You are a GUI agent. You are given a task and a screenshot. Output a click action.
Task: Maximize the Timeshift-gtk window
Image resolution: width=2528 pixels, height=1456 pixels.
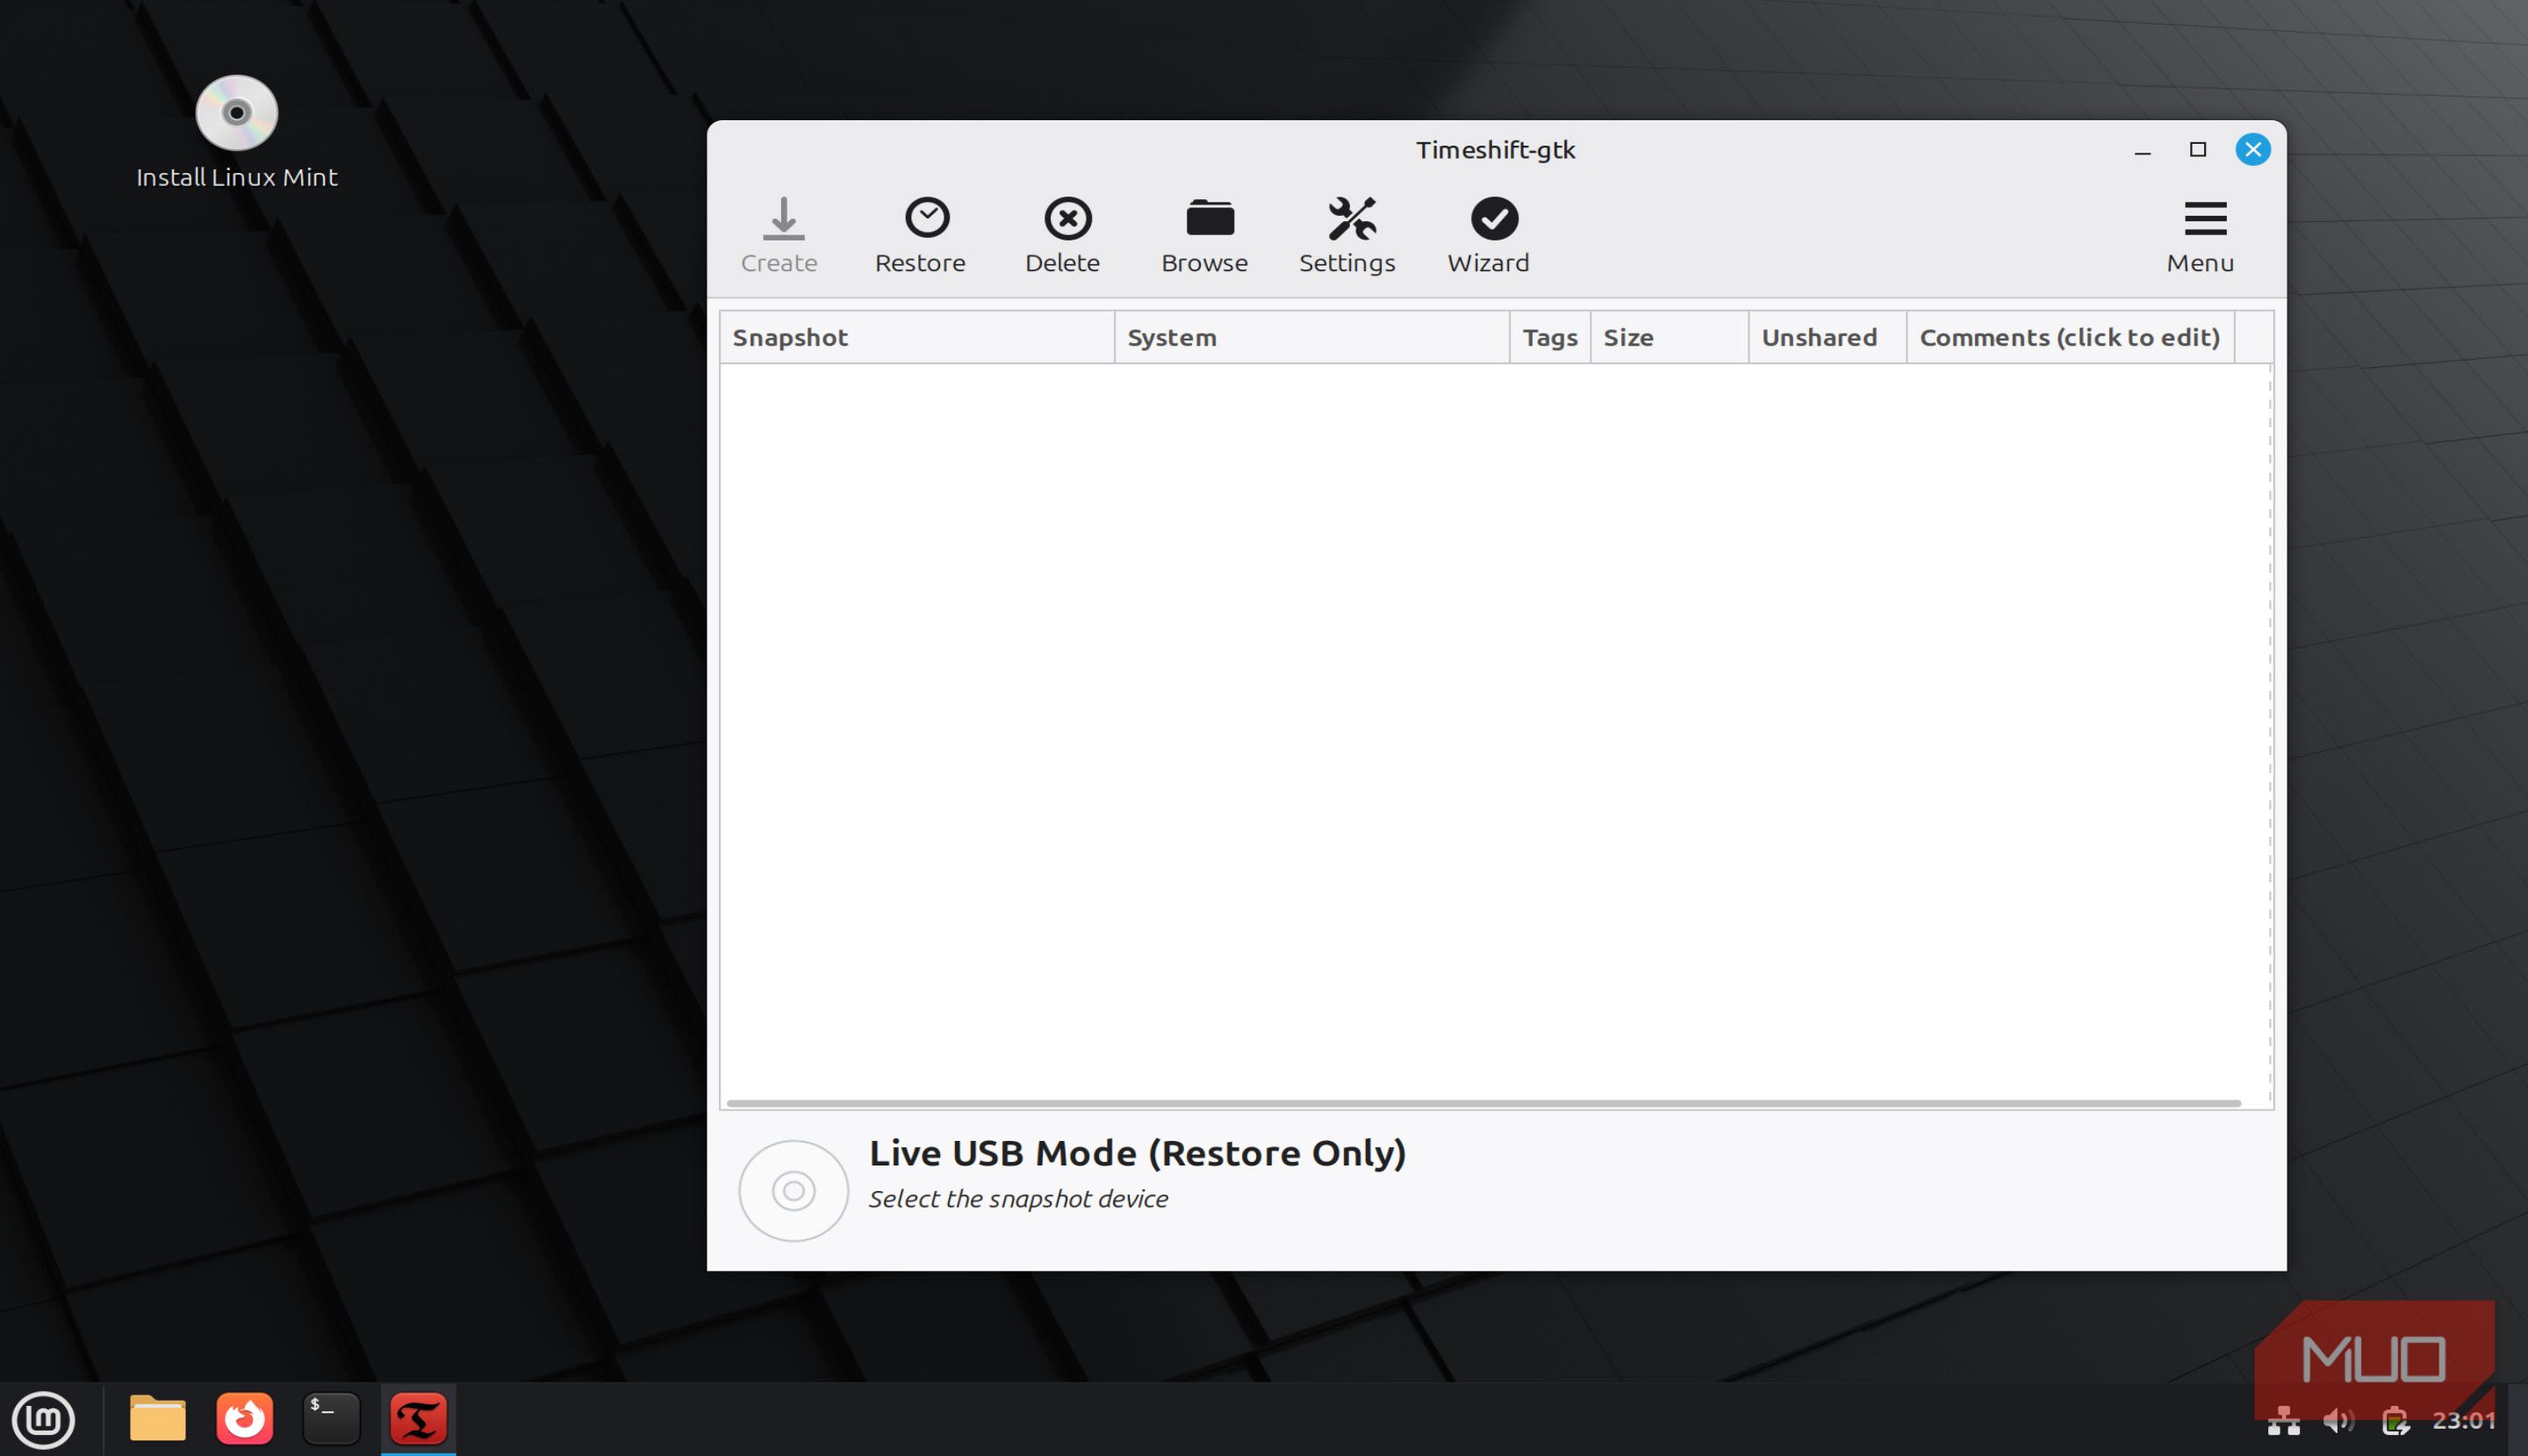pos(2198,150)
